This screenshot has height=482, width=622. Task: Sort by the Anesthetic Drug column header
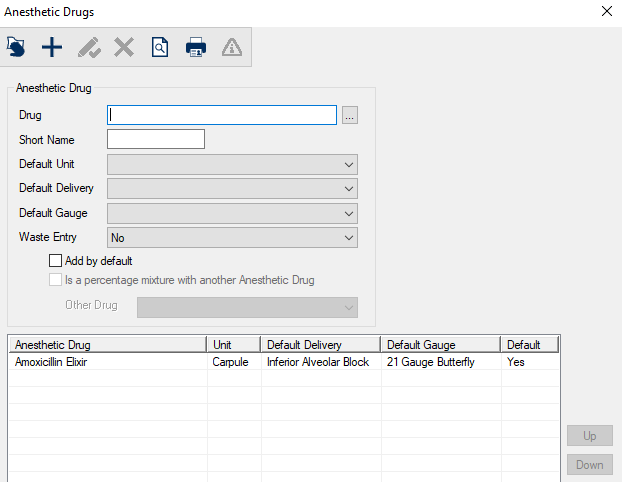(107, 345)
